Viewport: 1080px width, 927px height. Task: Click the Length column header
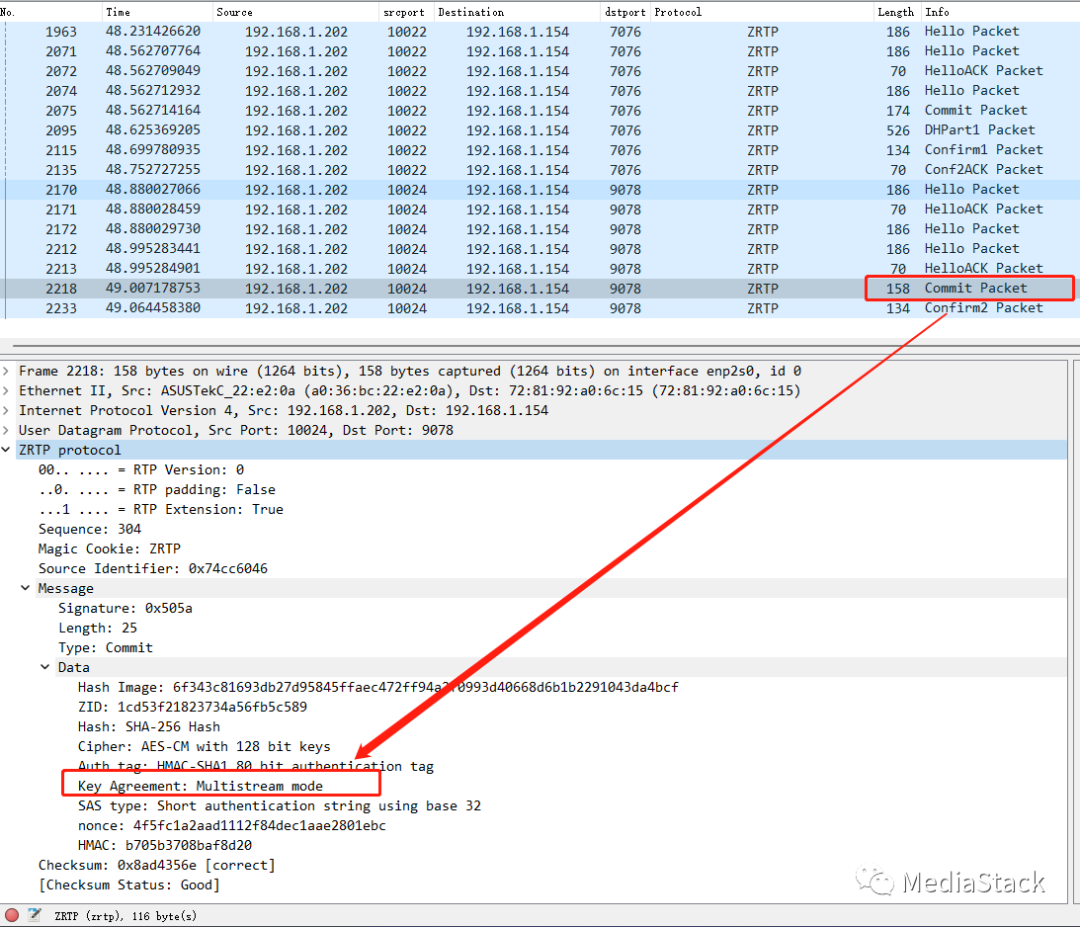click(895, 12)
